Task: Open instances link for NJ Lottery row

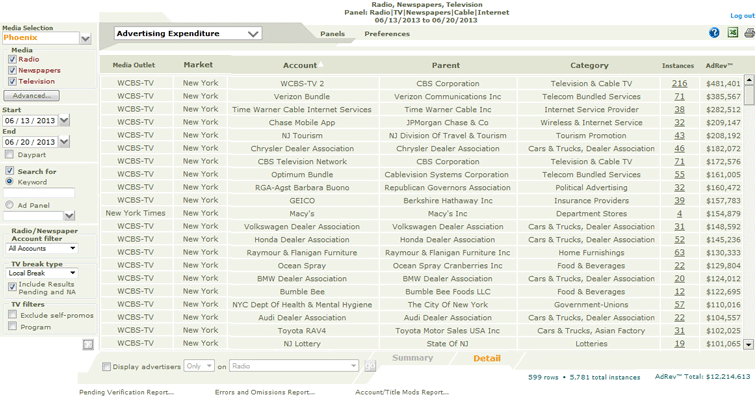Action: (679, 344)
